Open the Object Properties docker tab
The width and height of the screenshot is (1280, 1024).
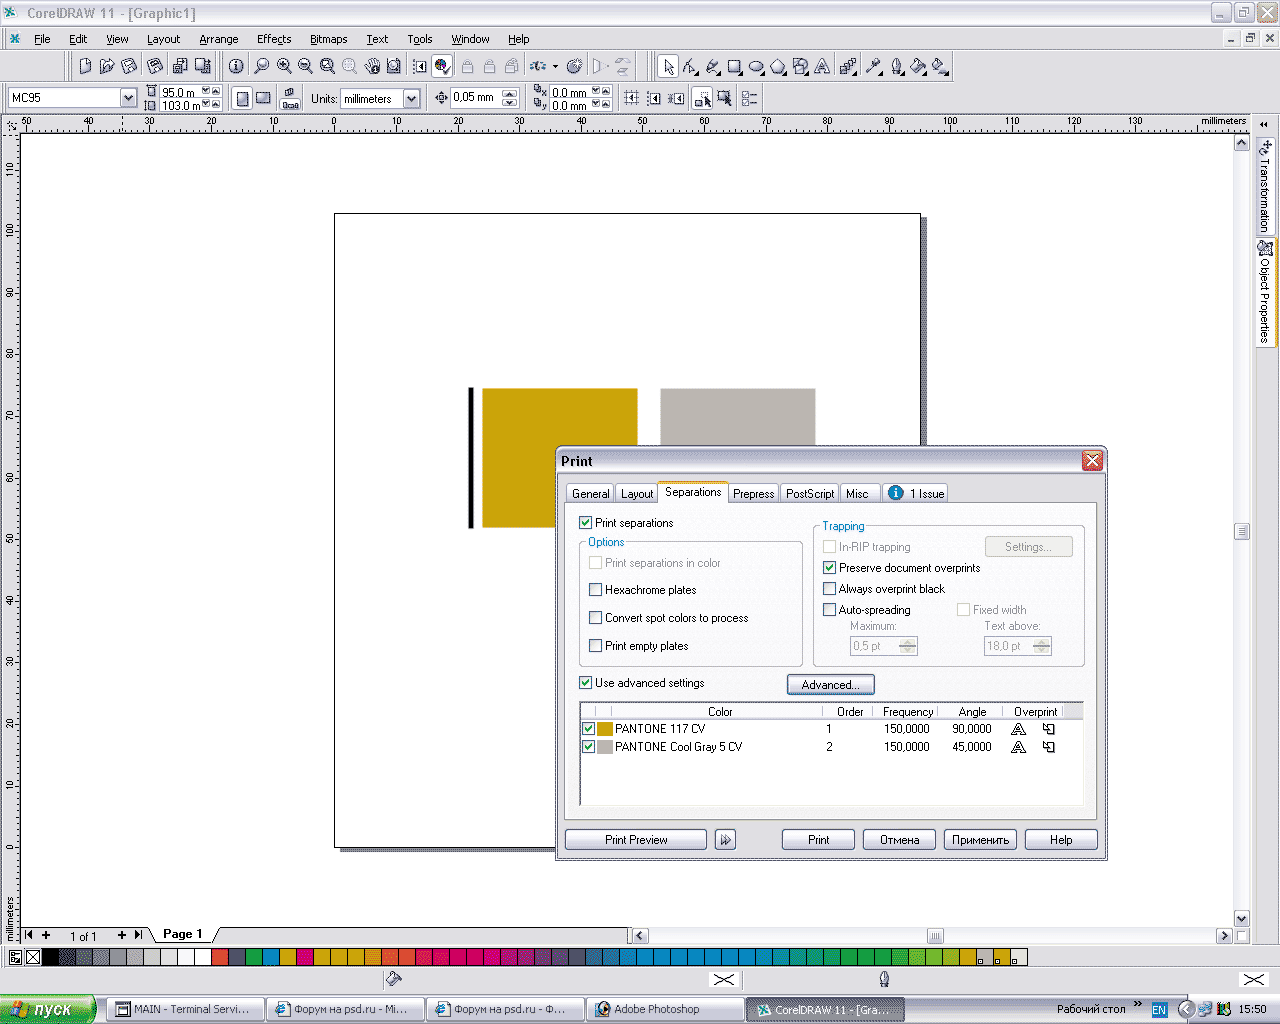coord(1265,293)
